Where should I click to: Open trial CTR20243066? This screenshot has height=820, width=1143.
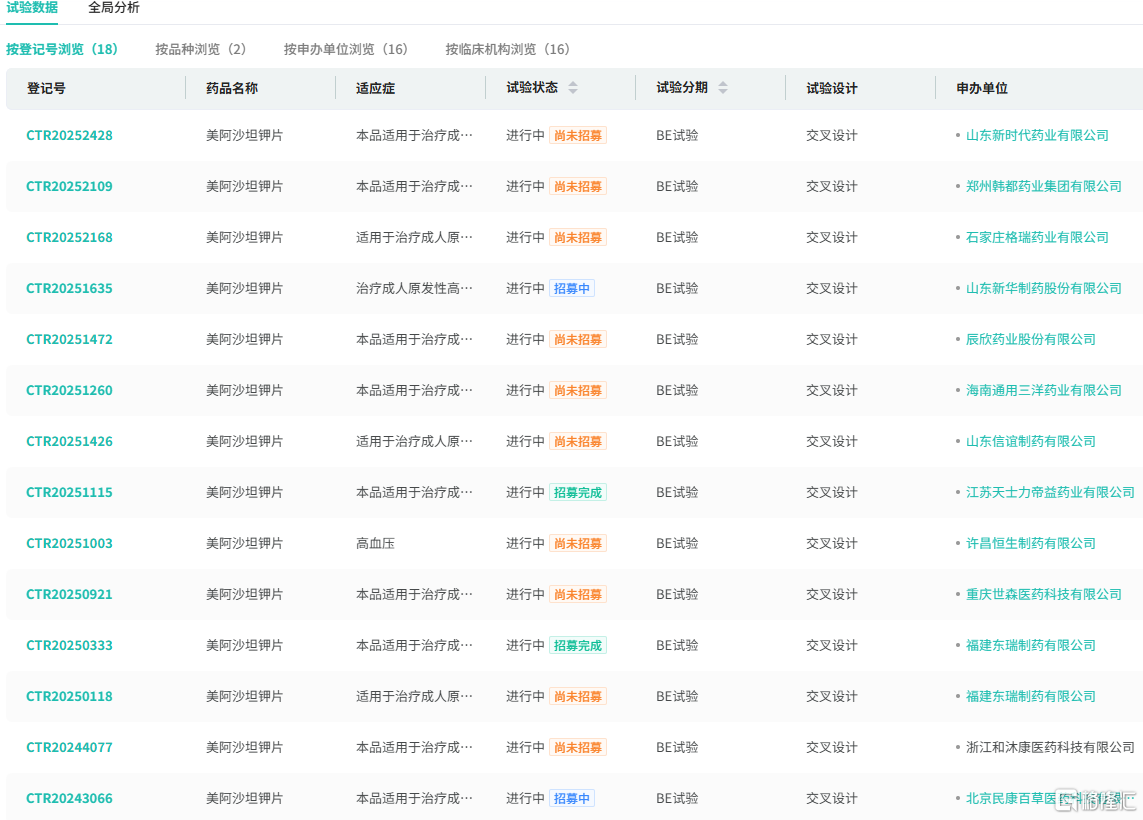point(69,799)
